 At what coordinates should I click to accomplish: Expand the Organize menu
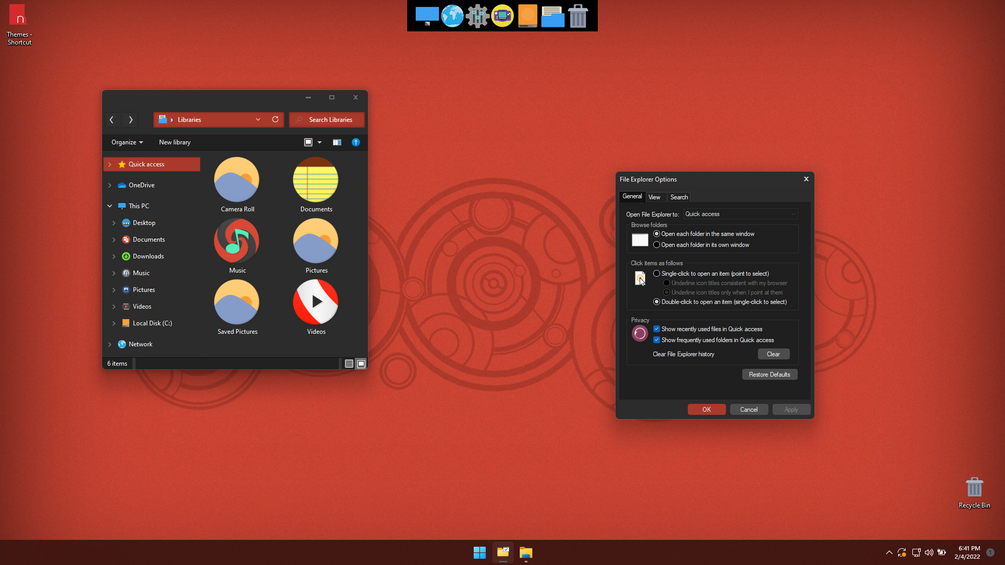click(127, 142)
